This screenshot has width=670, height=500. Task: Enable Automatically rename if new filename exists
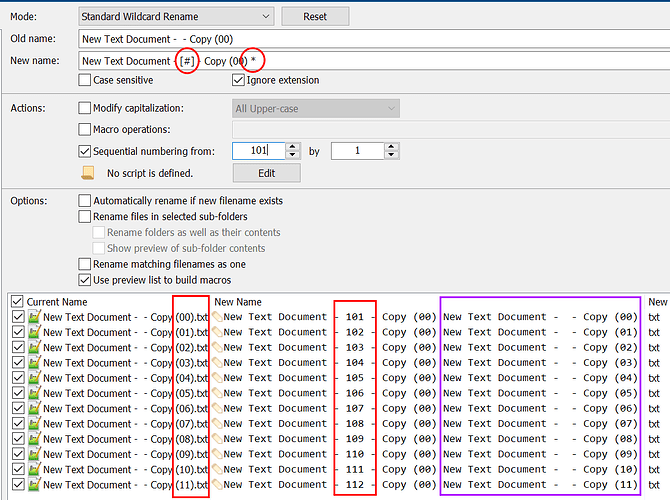85,200
